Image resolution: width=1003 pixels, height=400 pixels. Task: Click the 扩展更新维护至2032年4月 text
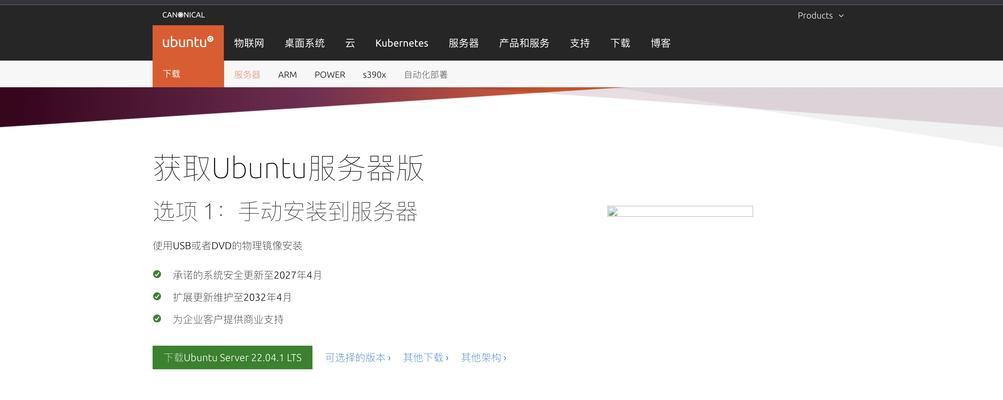click(x=232, y=297)
